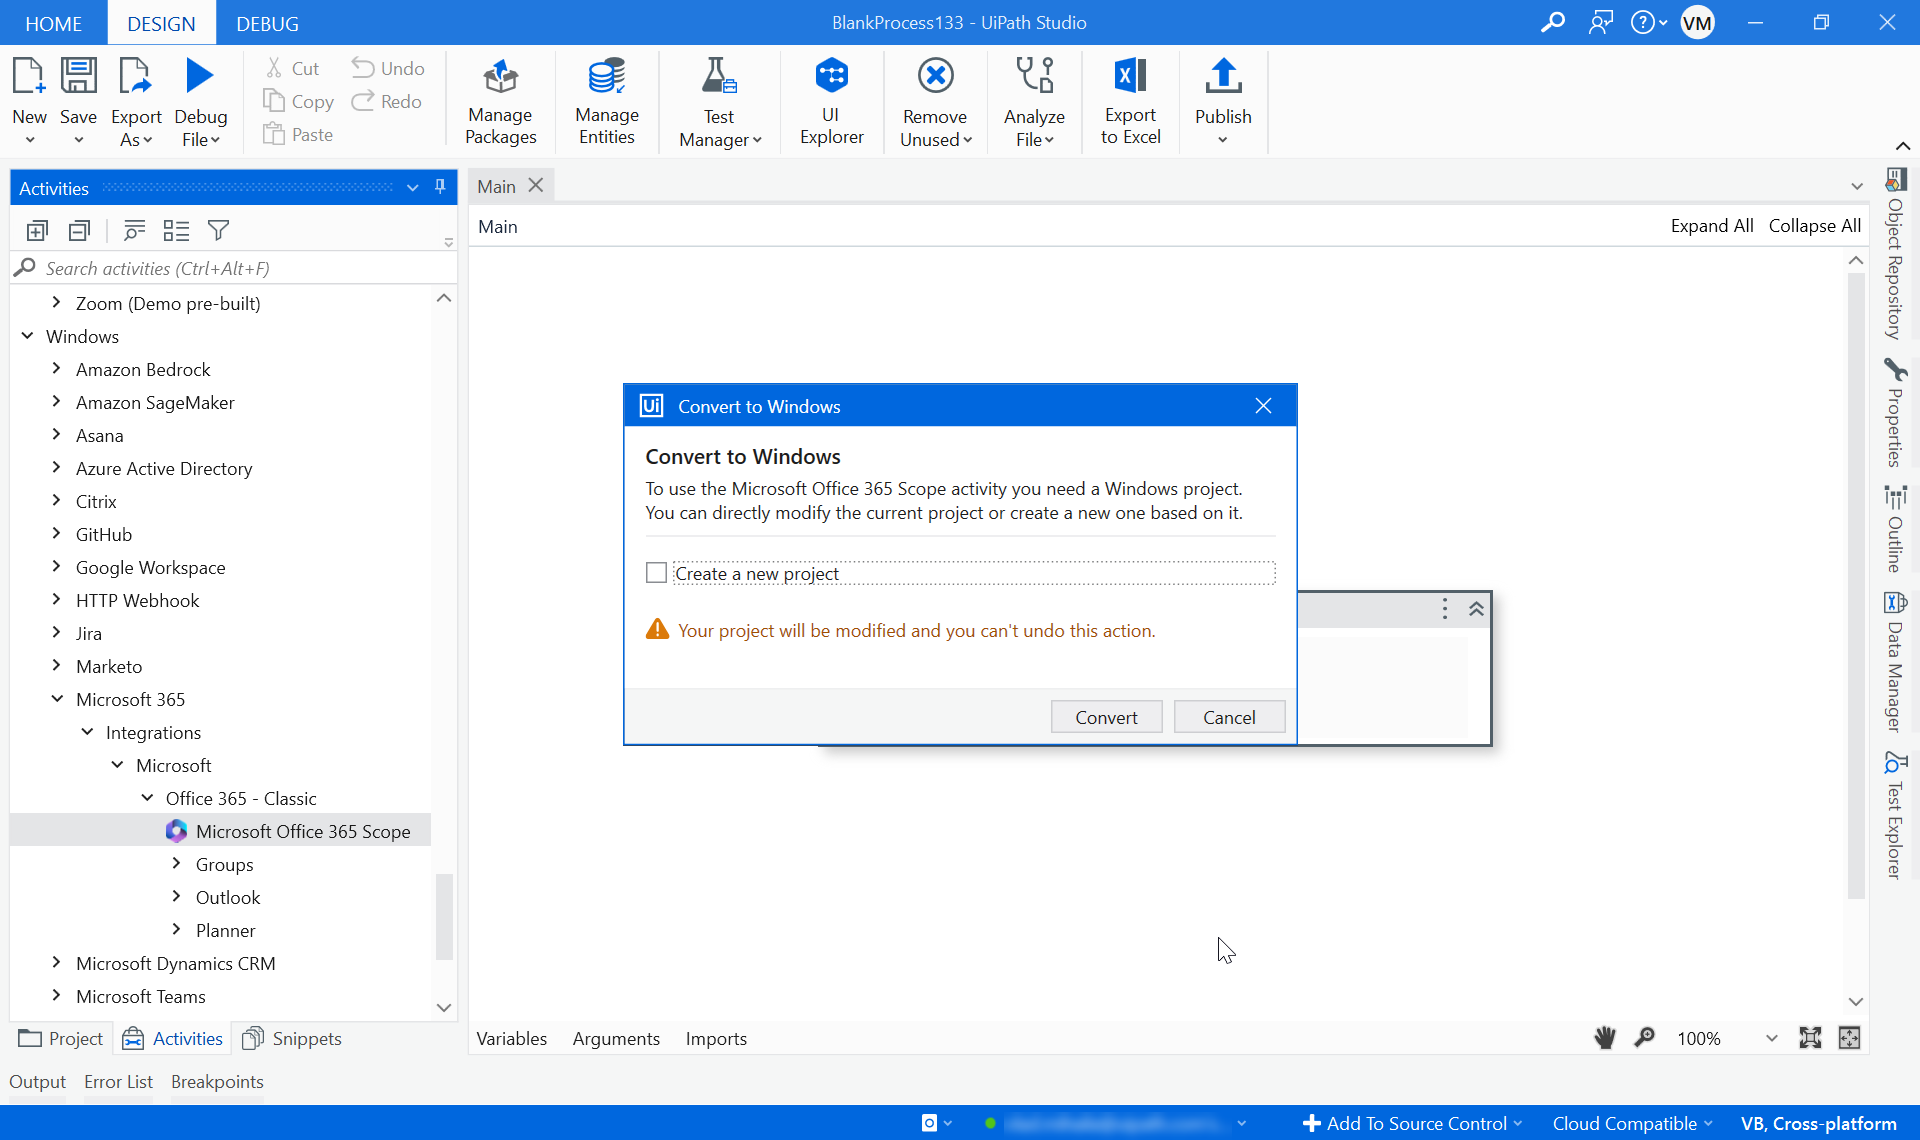The height and width of the screenshot is (1140, 1920).
Task: Expand the Microsoft 365 Integrations tree
Action: (x=84, y=732)
